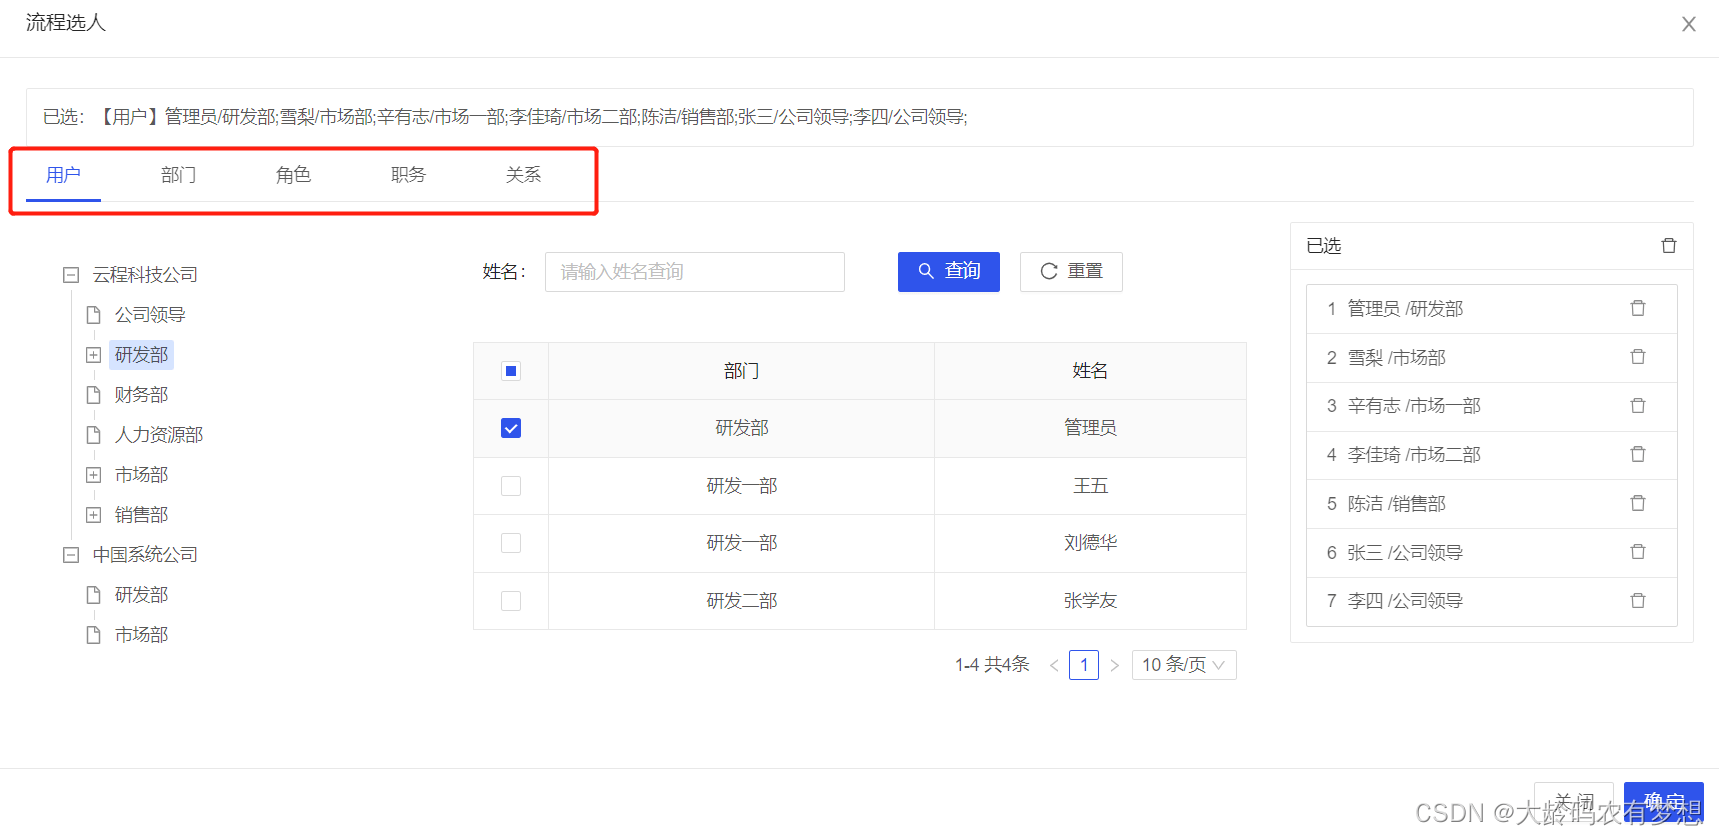This screenshot has width=1719, height=835.
Task: Click the 部门 column header
Action: click(x=741, y=371)
